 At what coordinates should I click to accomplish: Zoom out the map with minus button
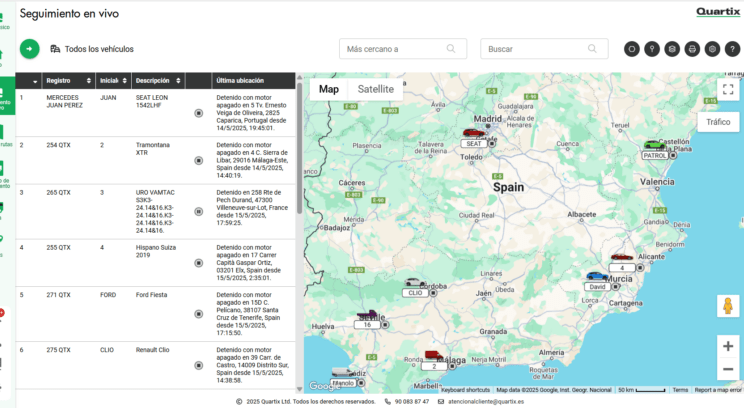pos(728,369)
